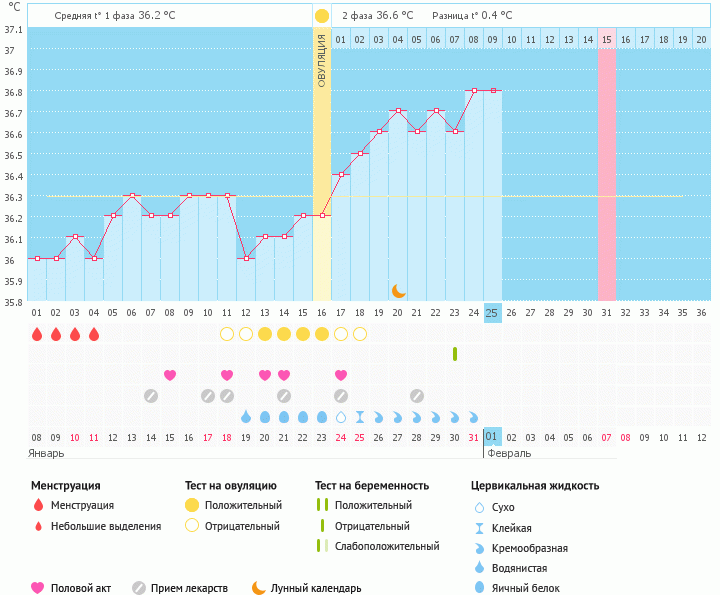Screen dimensions: 720x595
Task: Click the positive ovulation test on day 13
Action: [265, 334]
